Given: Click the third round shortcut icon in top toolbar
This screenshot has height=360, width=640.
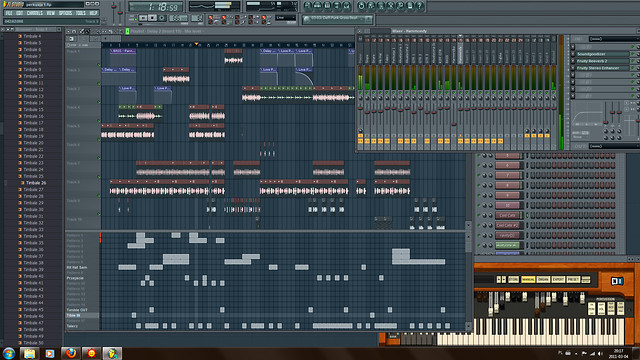Looking at the screenshot, I should click(x=327, y=6).
